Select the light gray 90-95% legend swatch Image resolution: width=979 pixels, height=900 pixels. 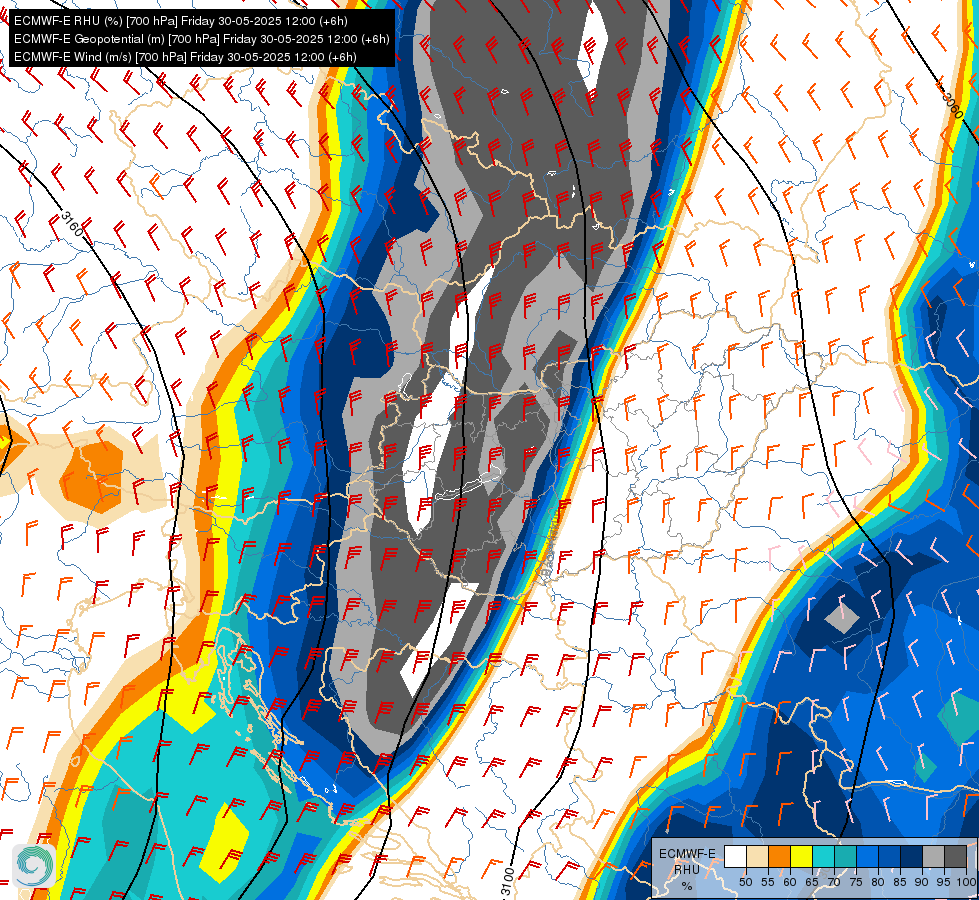pos(932,856)
